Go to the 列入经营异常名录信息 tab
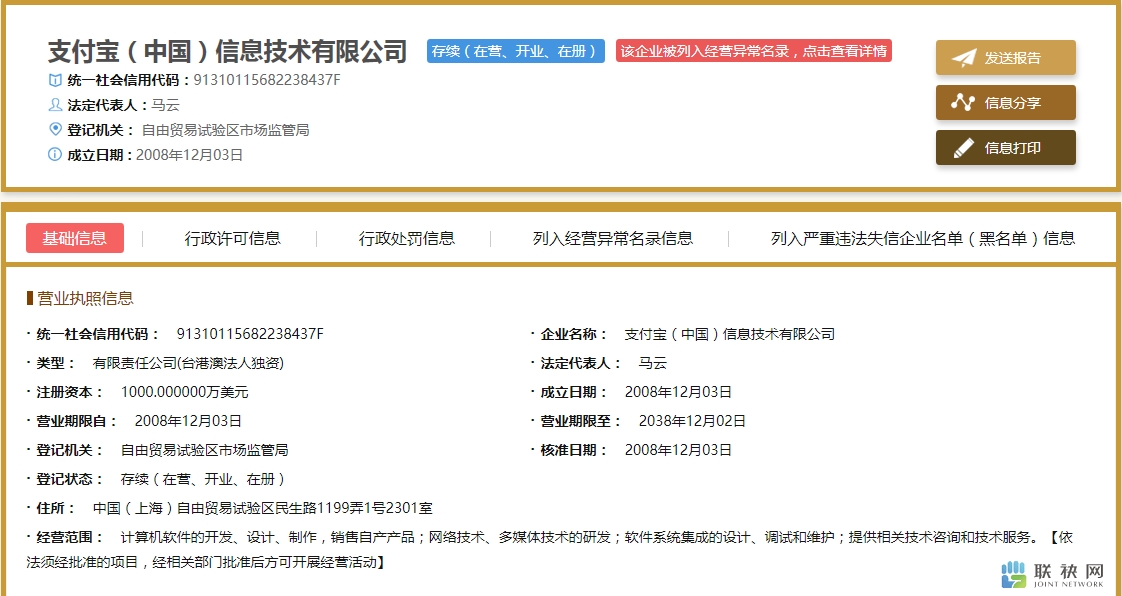The image size is (1122, 596). (613, 238)
